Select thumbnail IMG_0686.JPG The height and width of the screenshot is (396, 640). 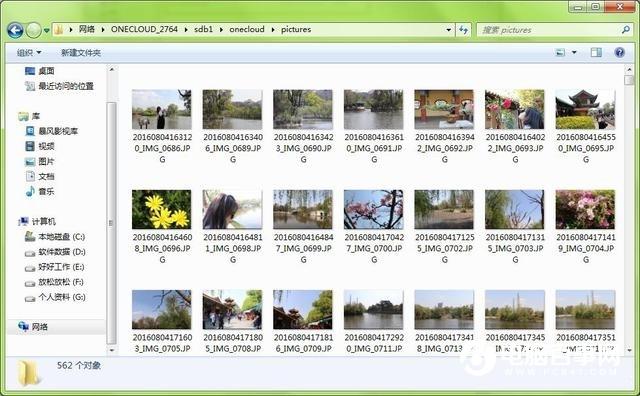click(162, 109)
